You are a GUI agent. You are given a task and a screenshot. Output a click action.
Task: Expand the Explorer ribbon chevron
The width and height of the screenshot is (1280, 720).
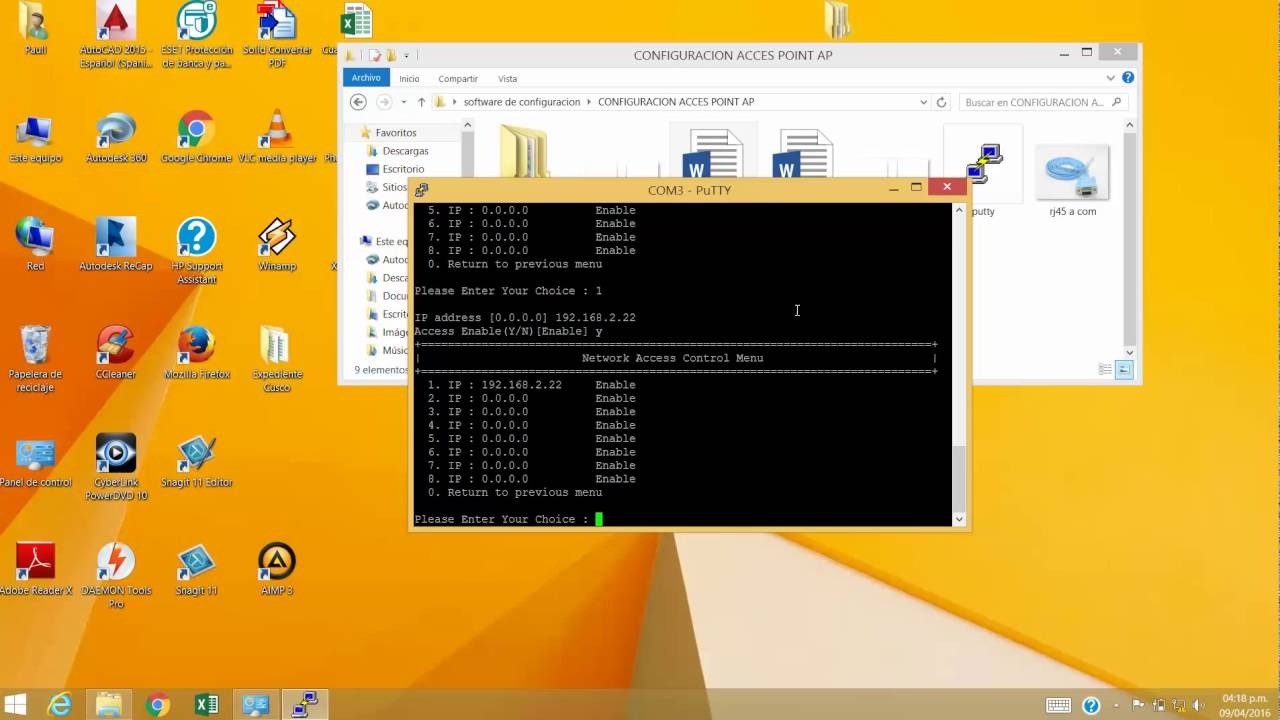point(1110,78)
